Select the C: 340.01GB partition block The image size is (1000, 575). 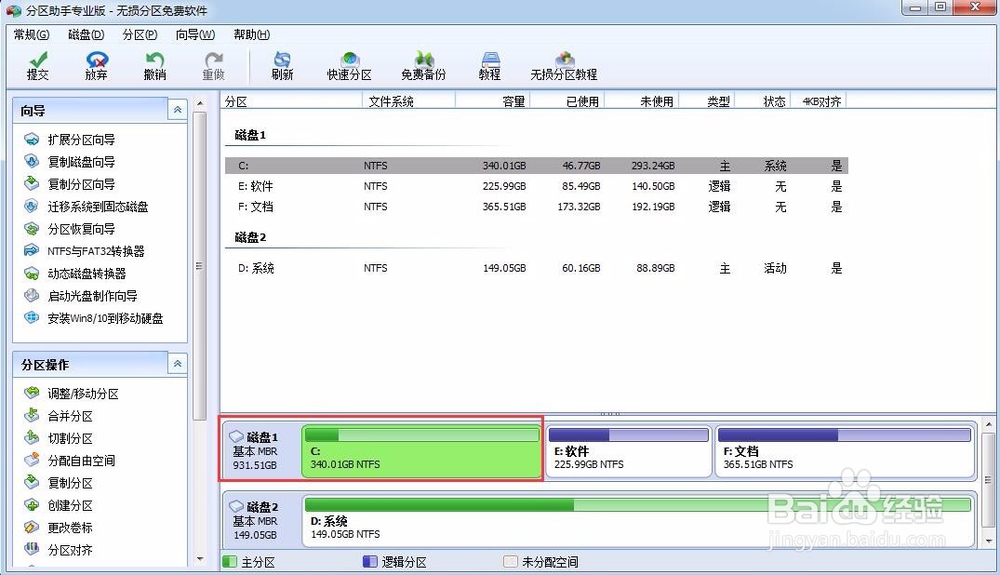(x=422, y=451)
